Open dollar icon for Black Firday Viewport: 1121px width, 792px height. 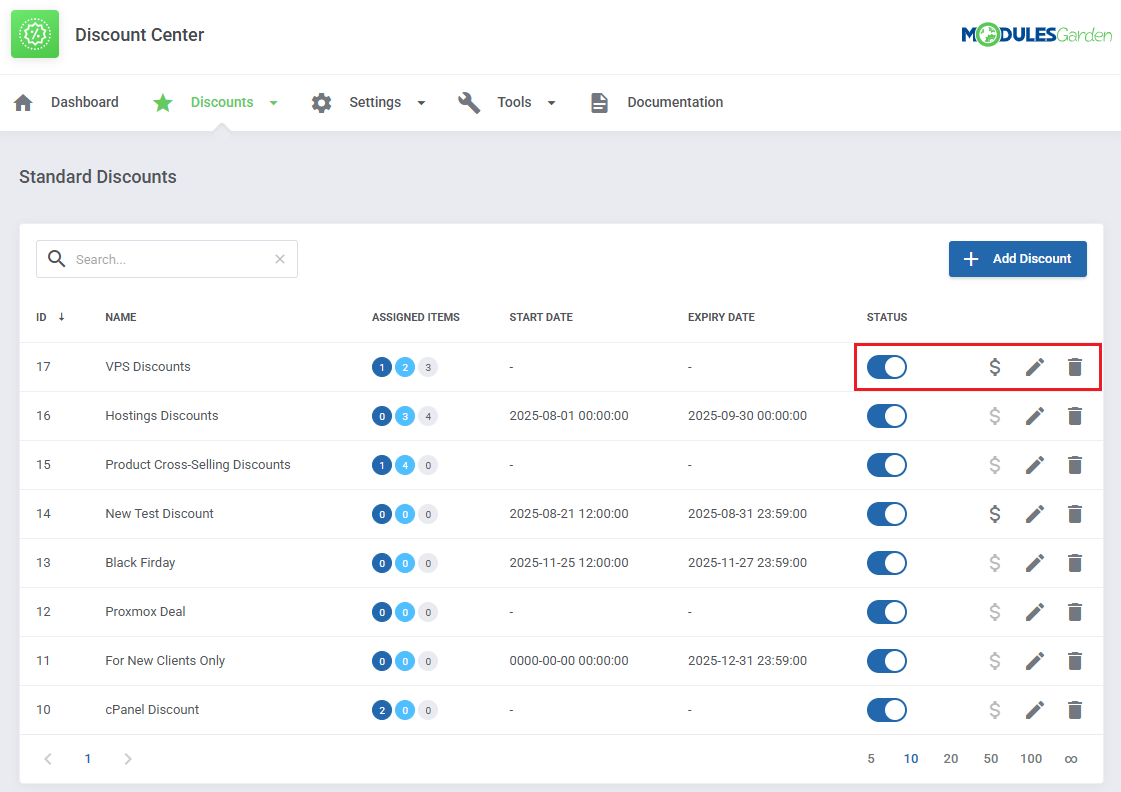(x=994, y=563)
